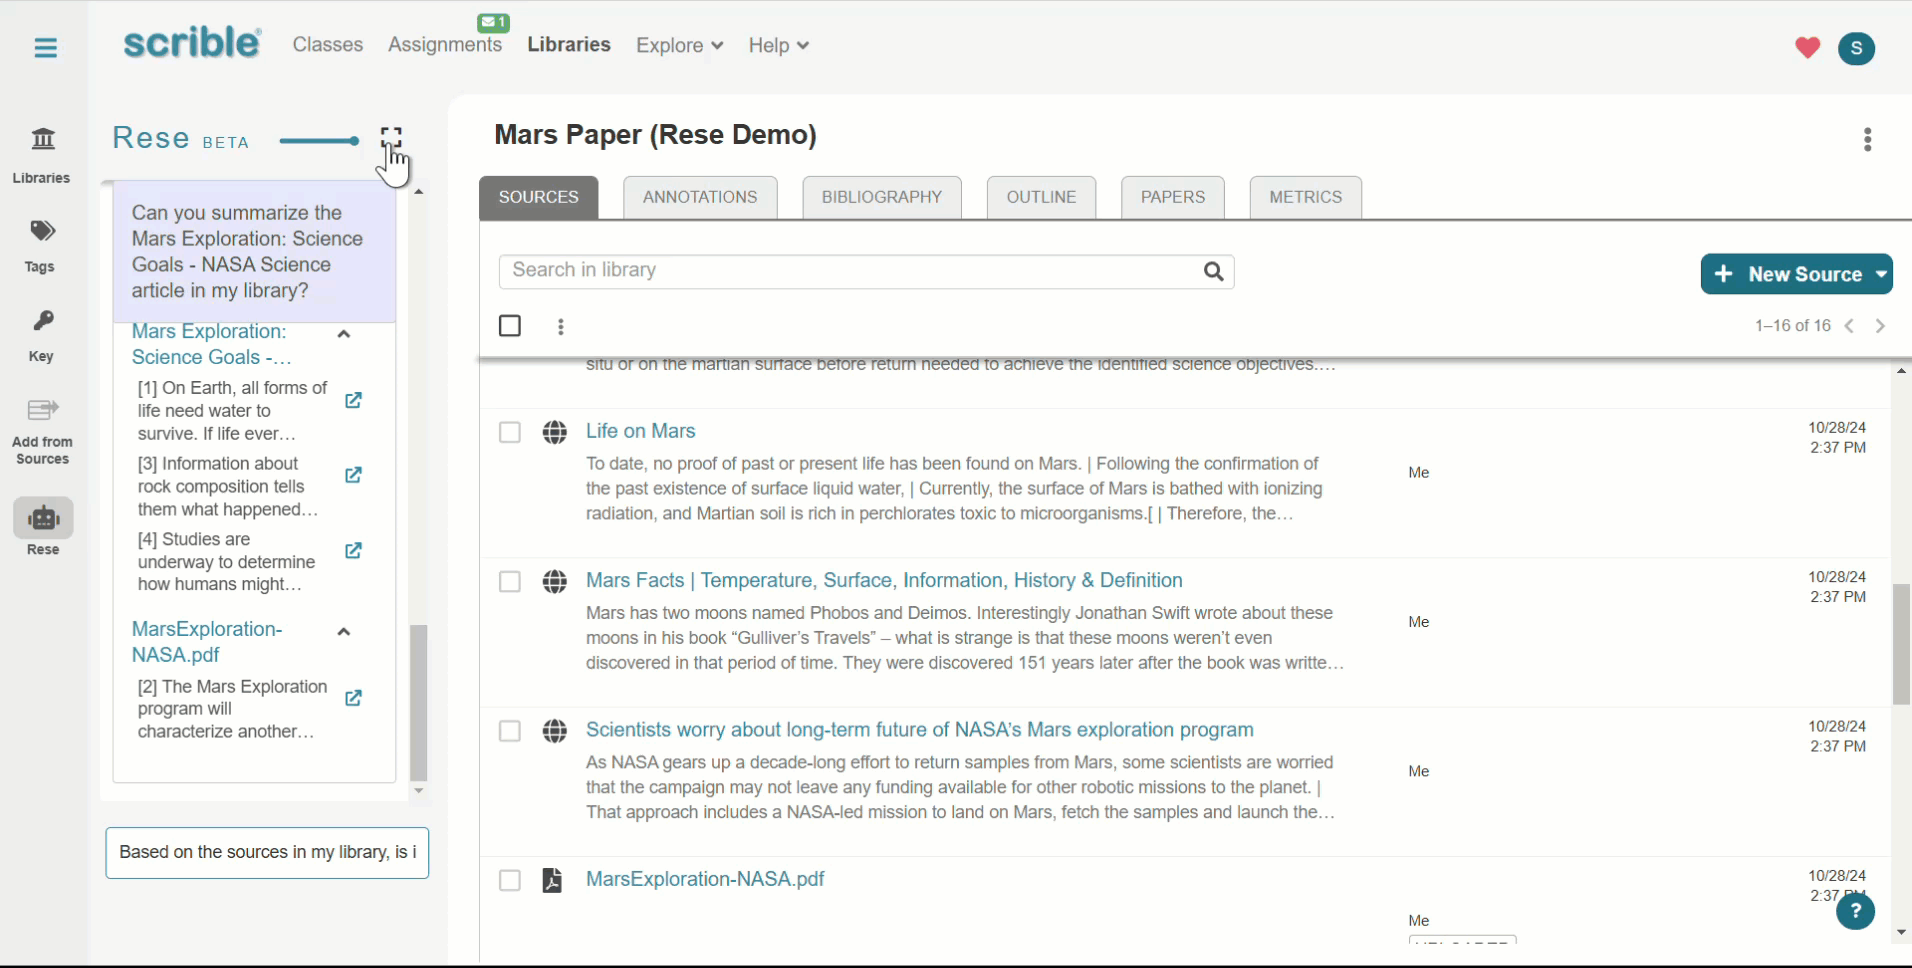Go to Assignments in top navigation
1912x968 pixels.
(445, 45)
